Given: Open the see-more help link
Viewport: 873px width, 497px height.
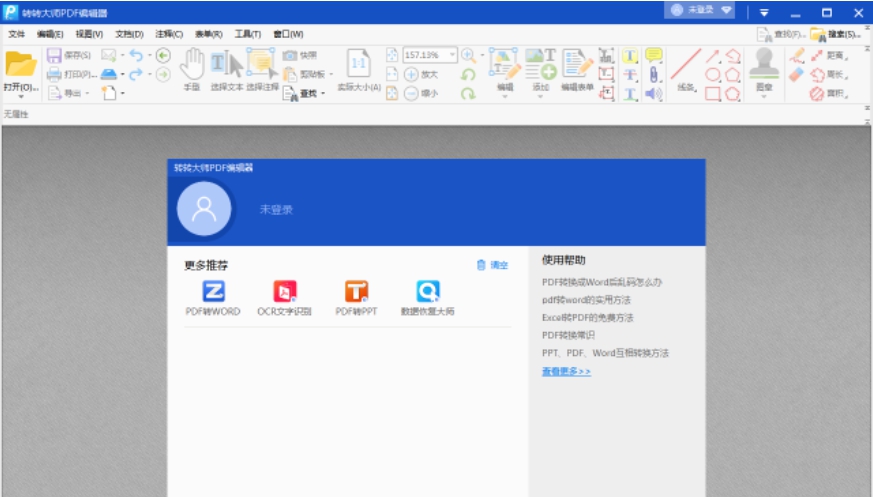Looking at the screenshot, I should (566, 371).
